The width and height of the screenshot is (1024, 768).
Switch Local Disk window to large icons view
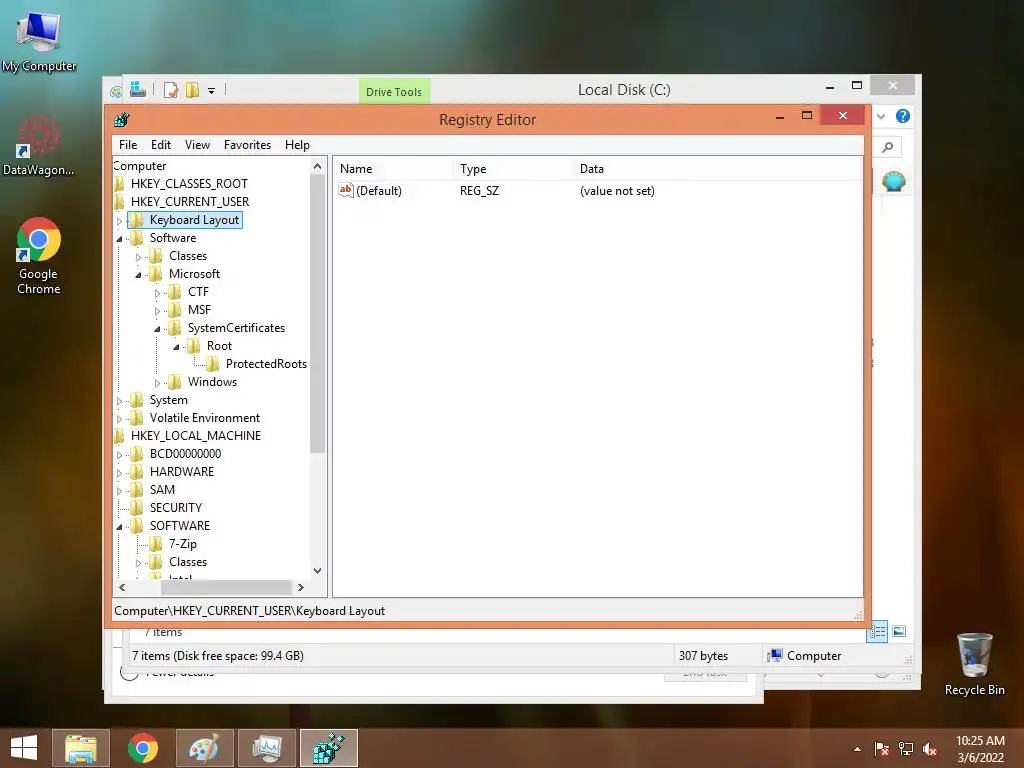pyautogui.click(x=899, y=631)
